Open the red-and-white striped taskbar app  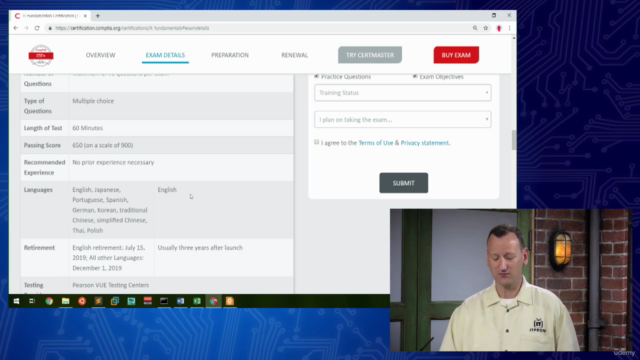[148, 301]
